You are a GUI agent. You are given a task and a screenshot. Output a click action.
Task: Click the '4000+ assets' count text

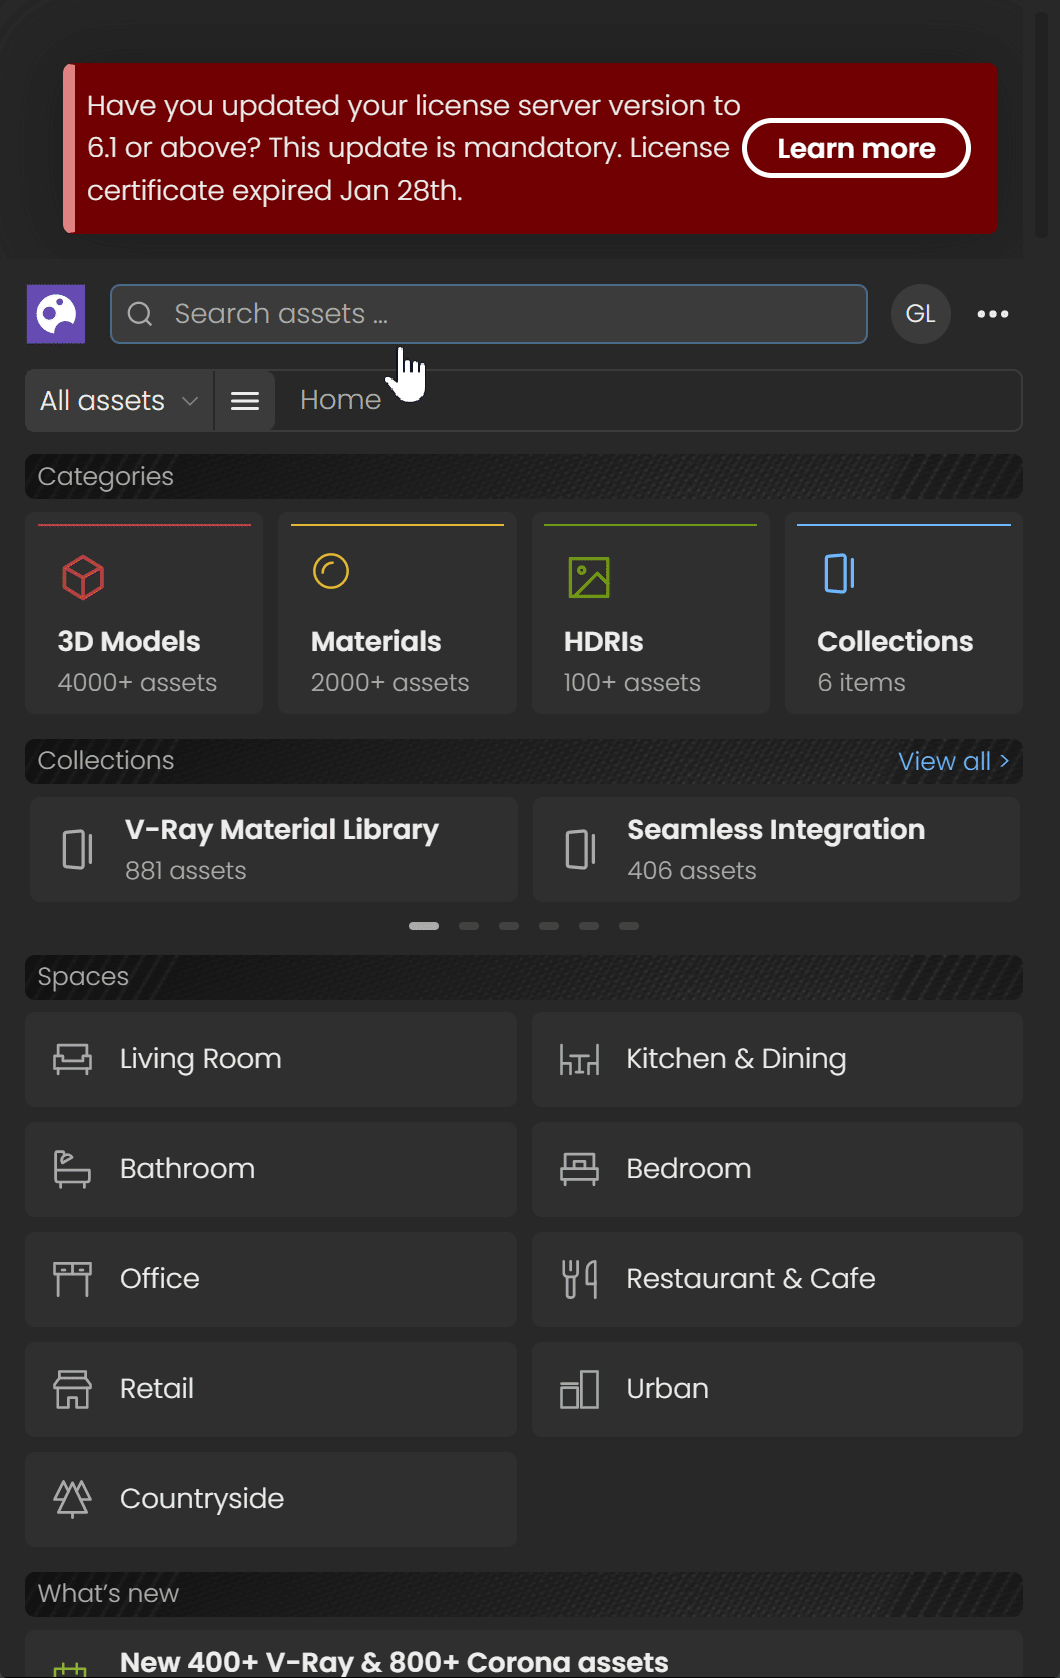[137, 683]
